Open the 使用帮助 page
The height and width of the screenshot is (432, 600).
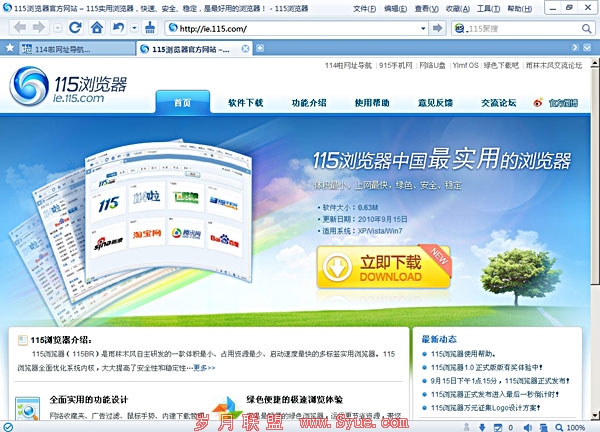click(x=372, y=103)
